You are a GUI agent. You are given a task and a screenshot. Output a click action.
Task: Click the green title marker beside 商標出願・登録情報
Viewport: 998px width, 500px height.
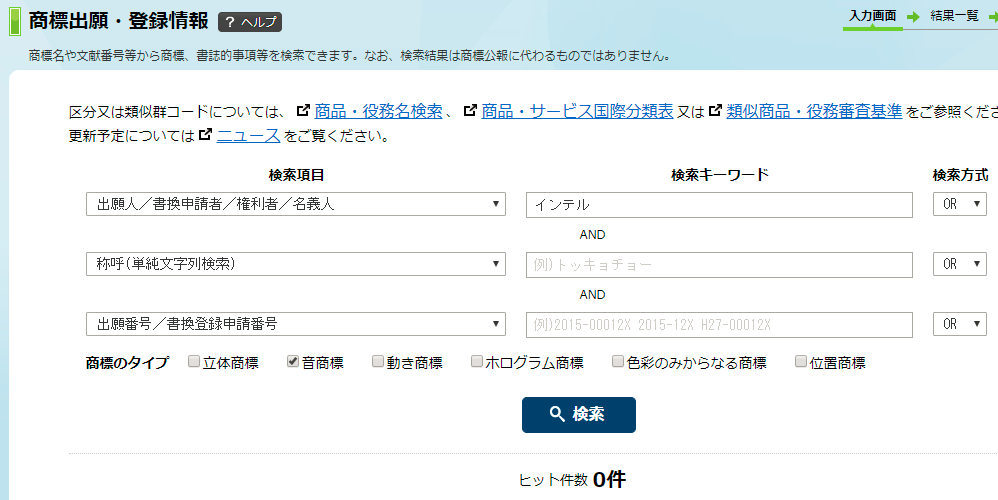pyautogui.click(x=15, y=22)
